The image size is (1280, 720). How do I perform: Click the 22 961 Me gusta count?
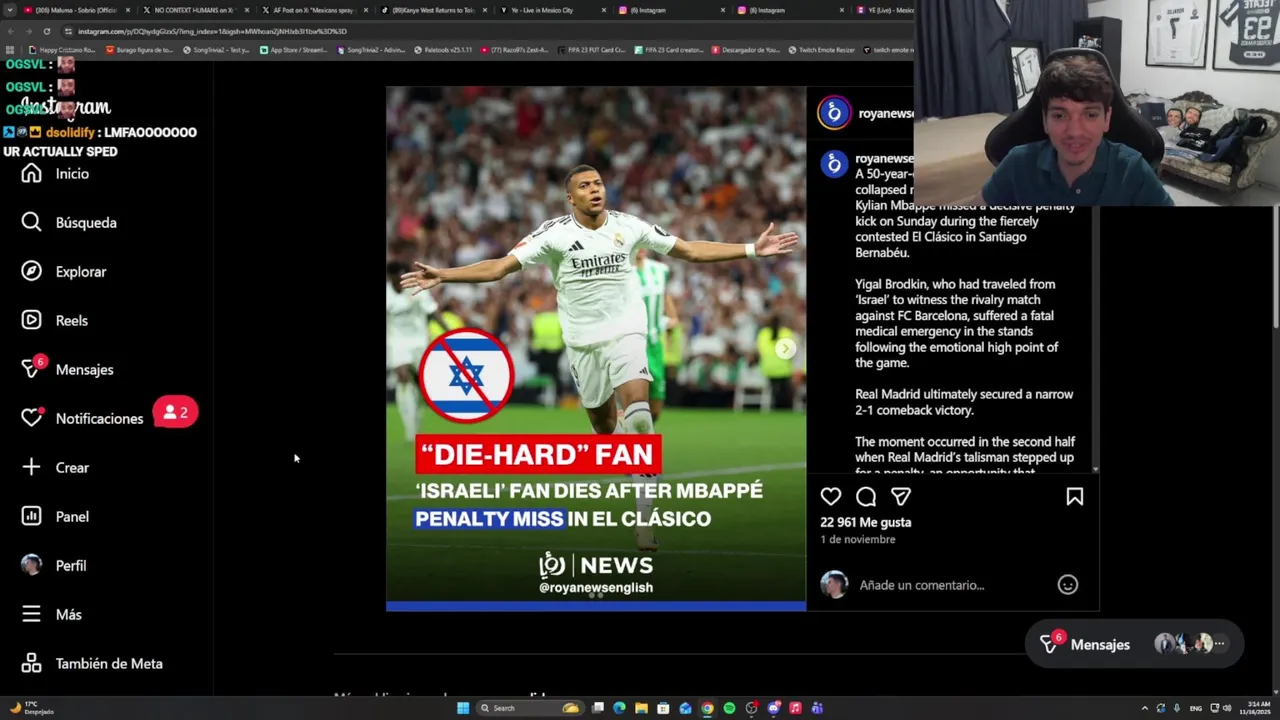pyautogui.click(x=866, y=522)
